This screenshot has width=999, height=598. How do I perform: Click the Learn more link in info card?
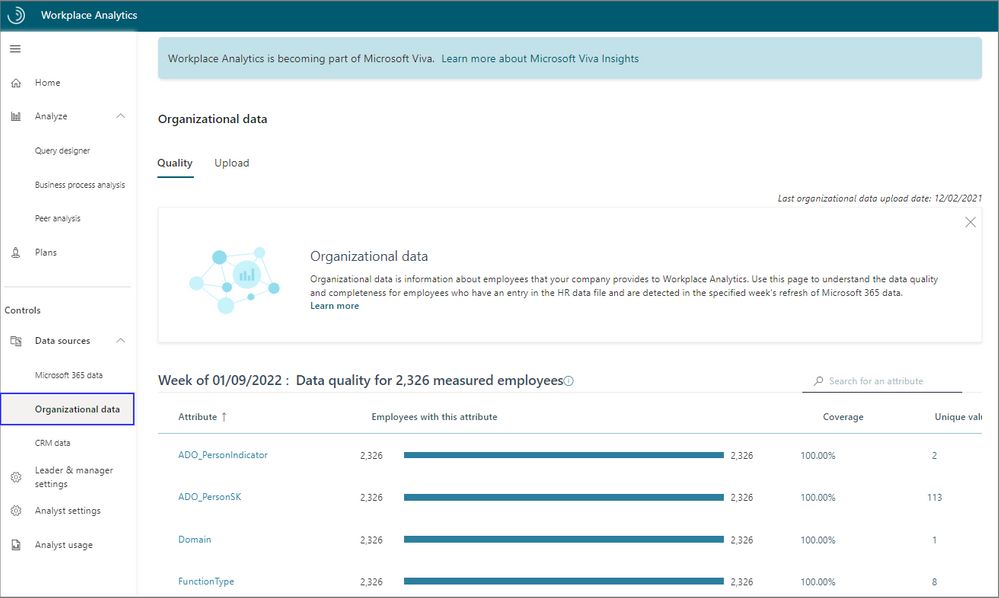coord(334,306)
